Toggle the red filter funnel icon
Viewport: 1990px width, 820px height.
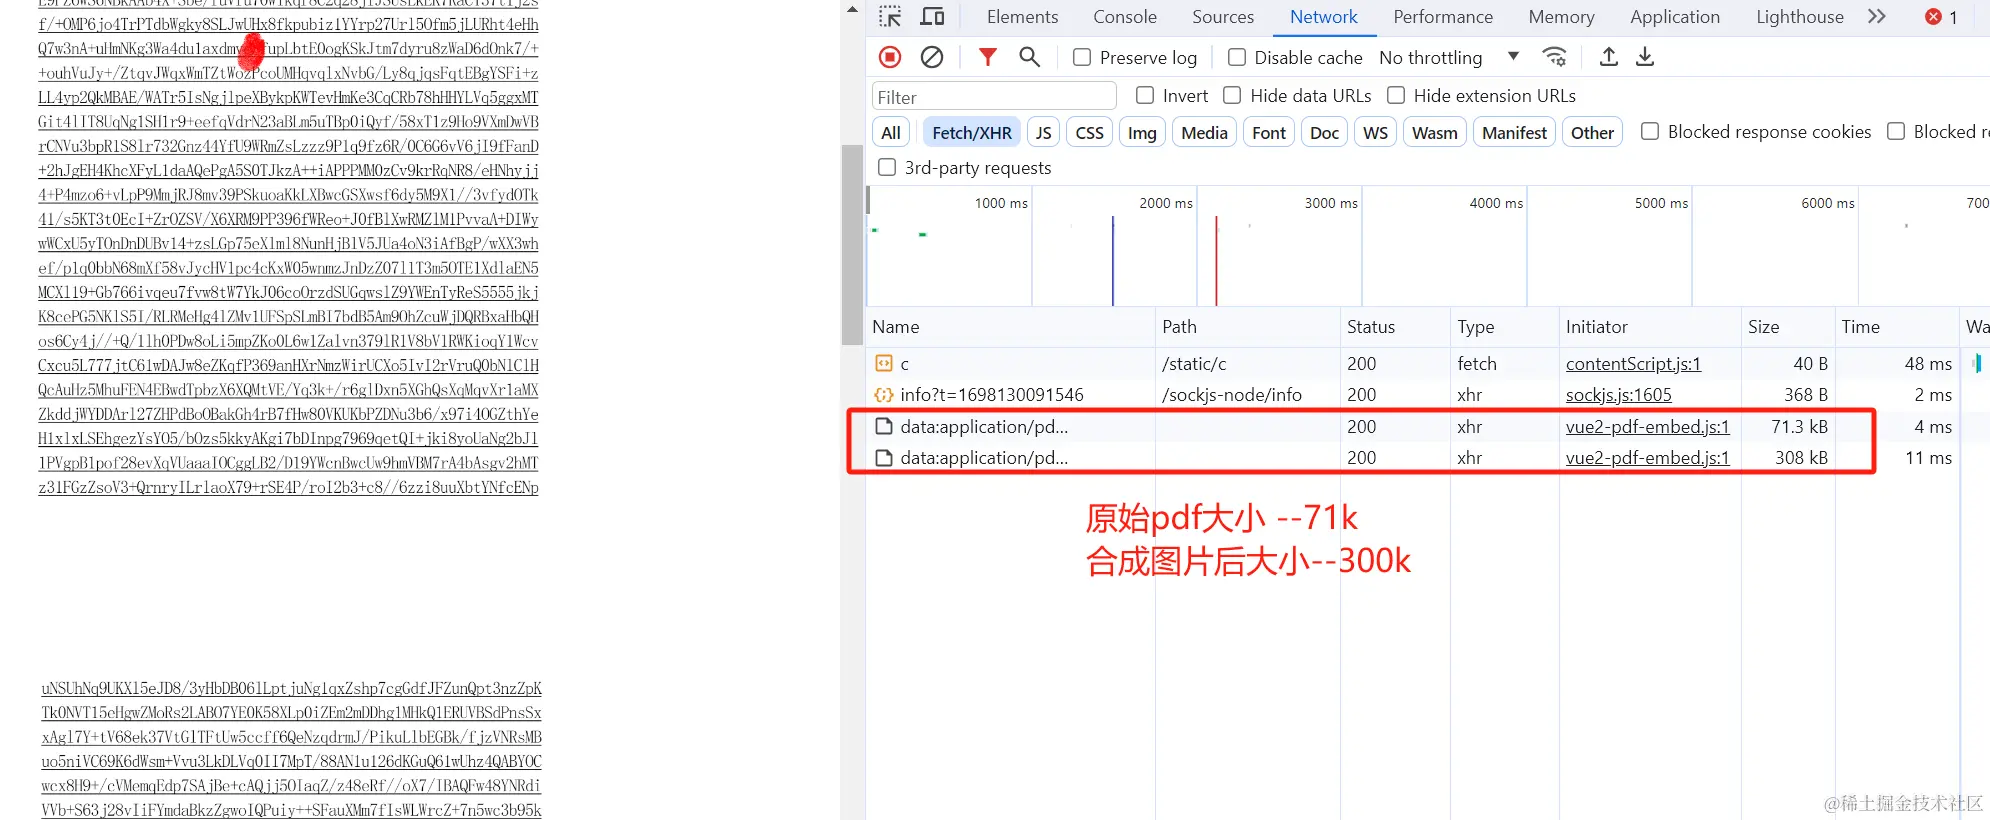[x=987, y=57]
